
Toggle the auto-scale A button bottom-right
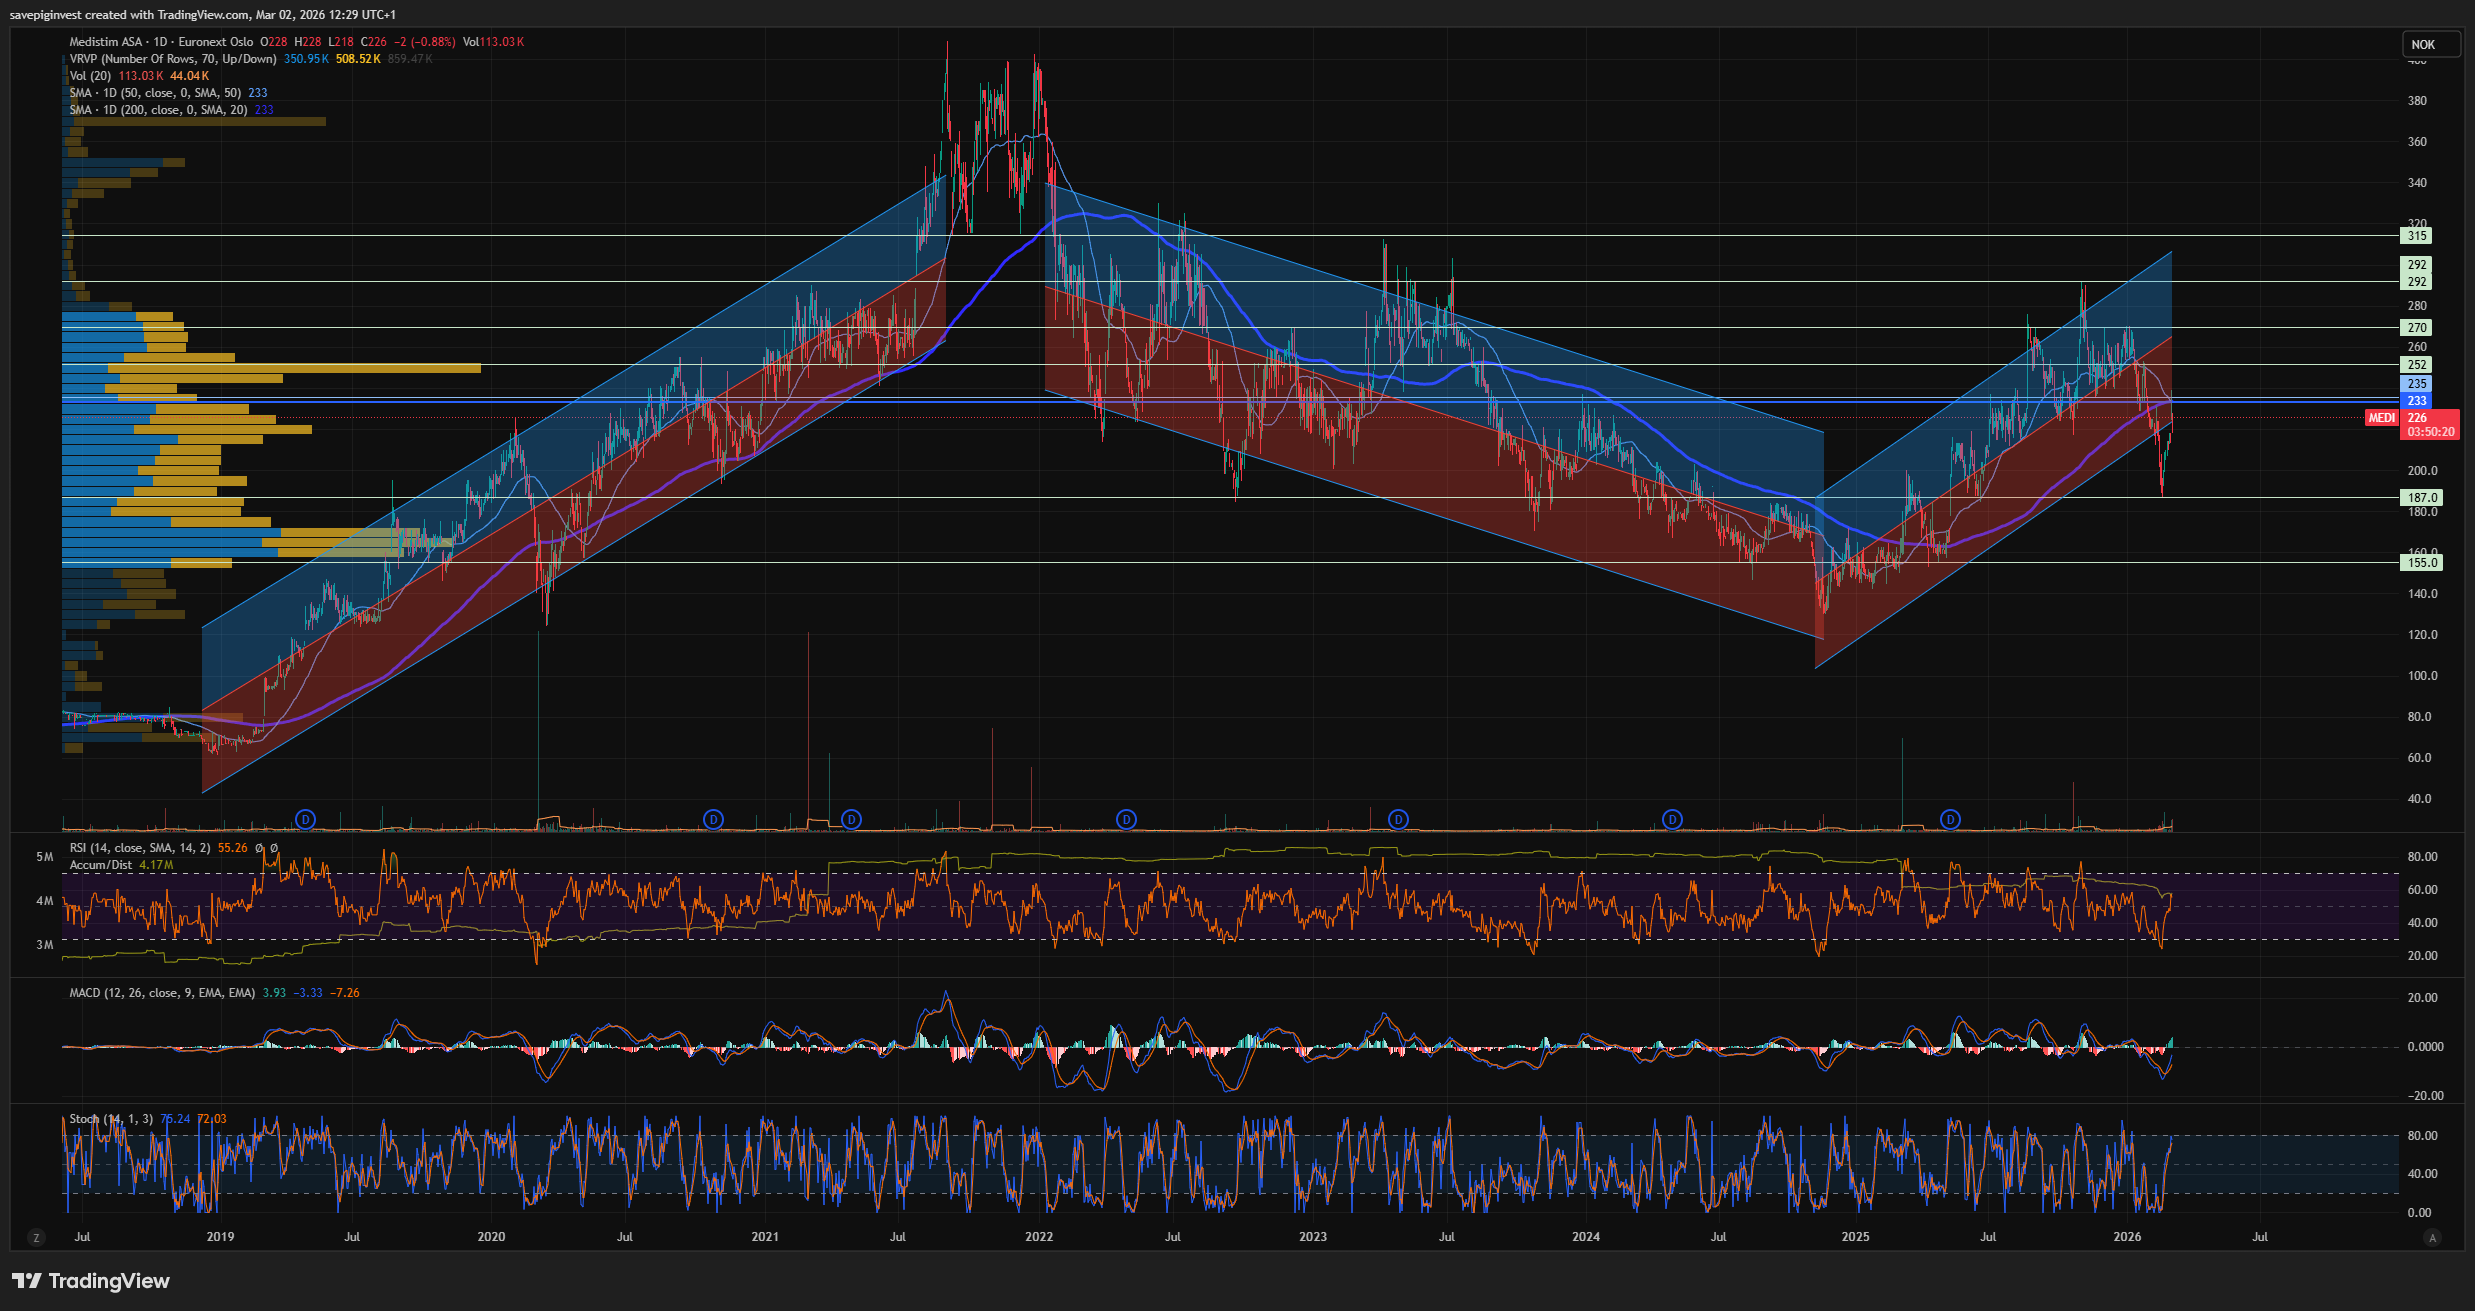click(x=2432, y=1238)
